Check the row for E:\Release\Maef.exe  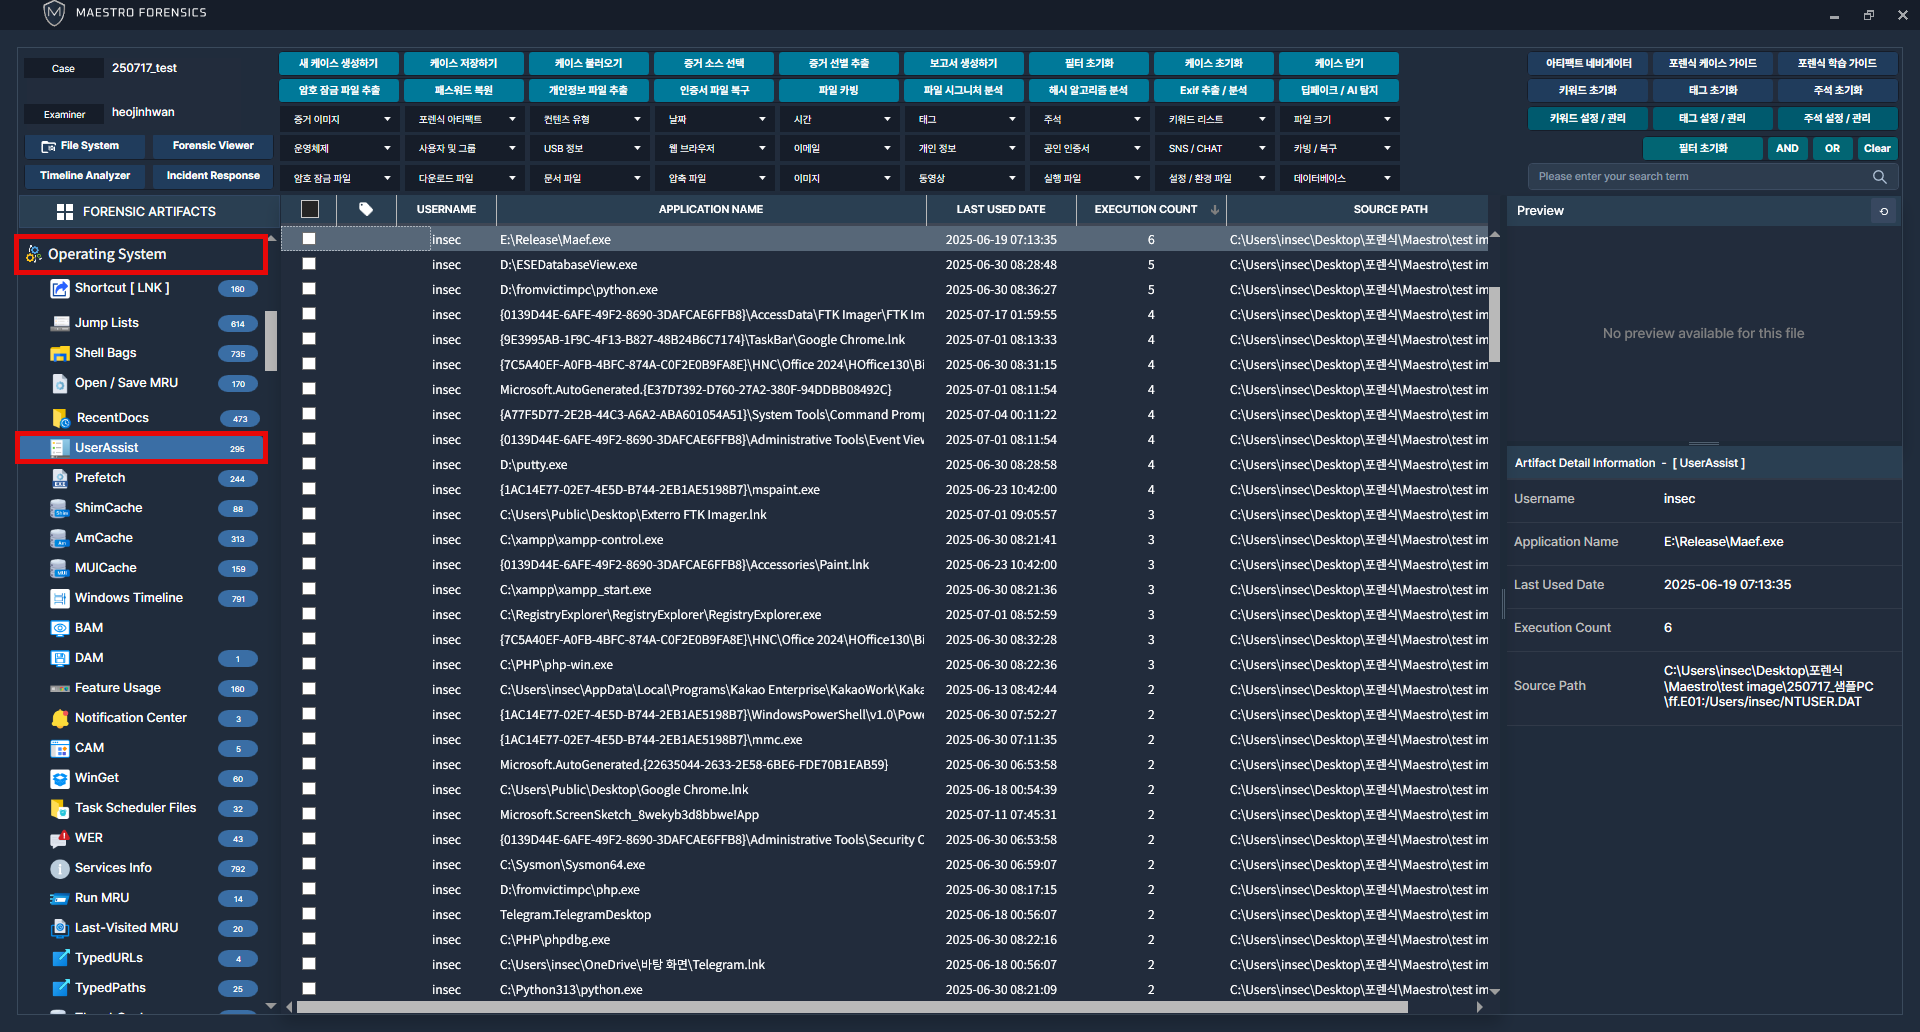309,239
